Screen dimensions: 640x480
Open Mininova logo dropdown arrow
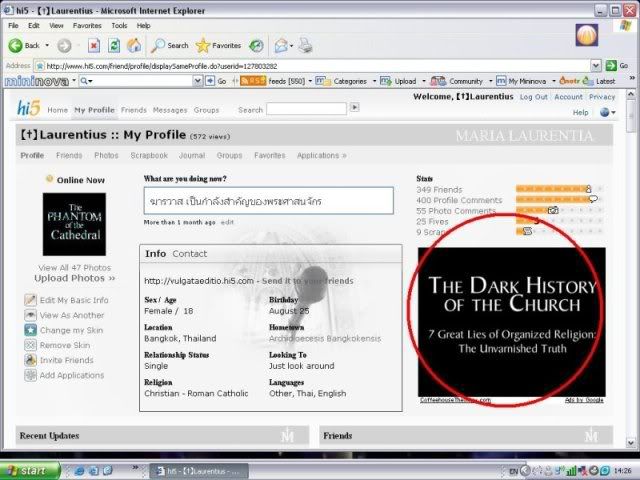(x=74, y=80)
